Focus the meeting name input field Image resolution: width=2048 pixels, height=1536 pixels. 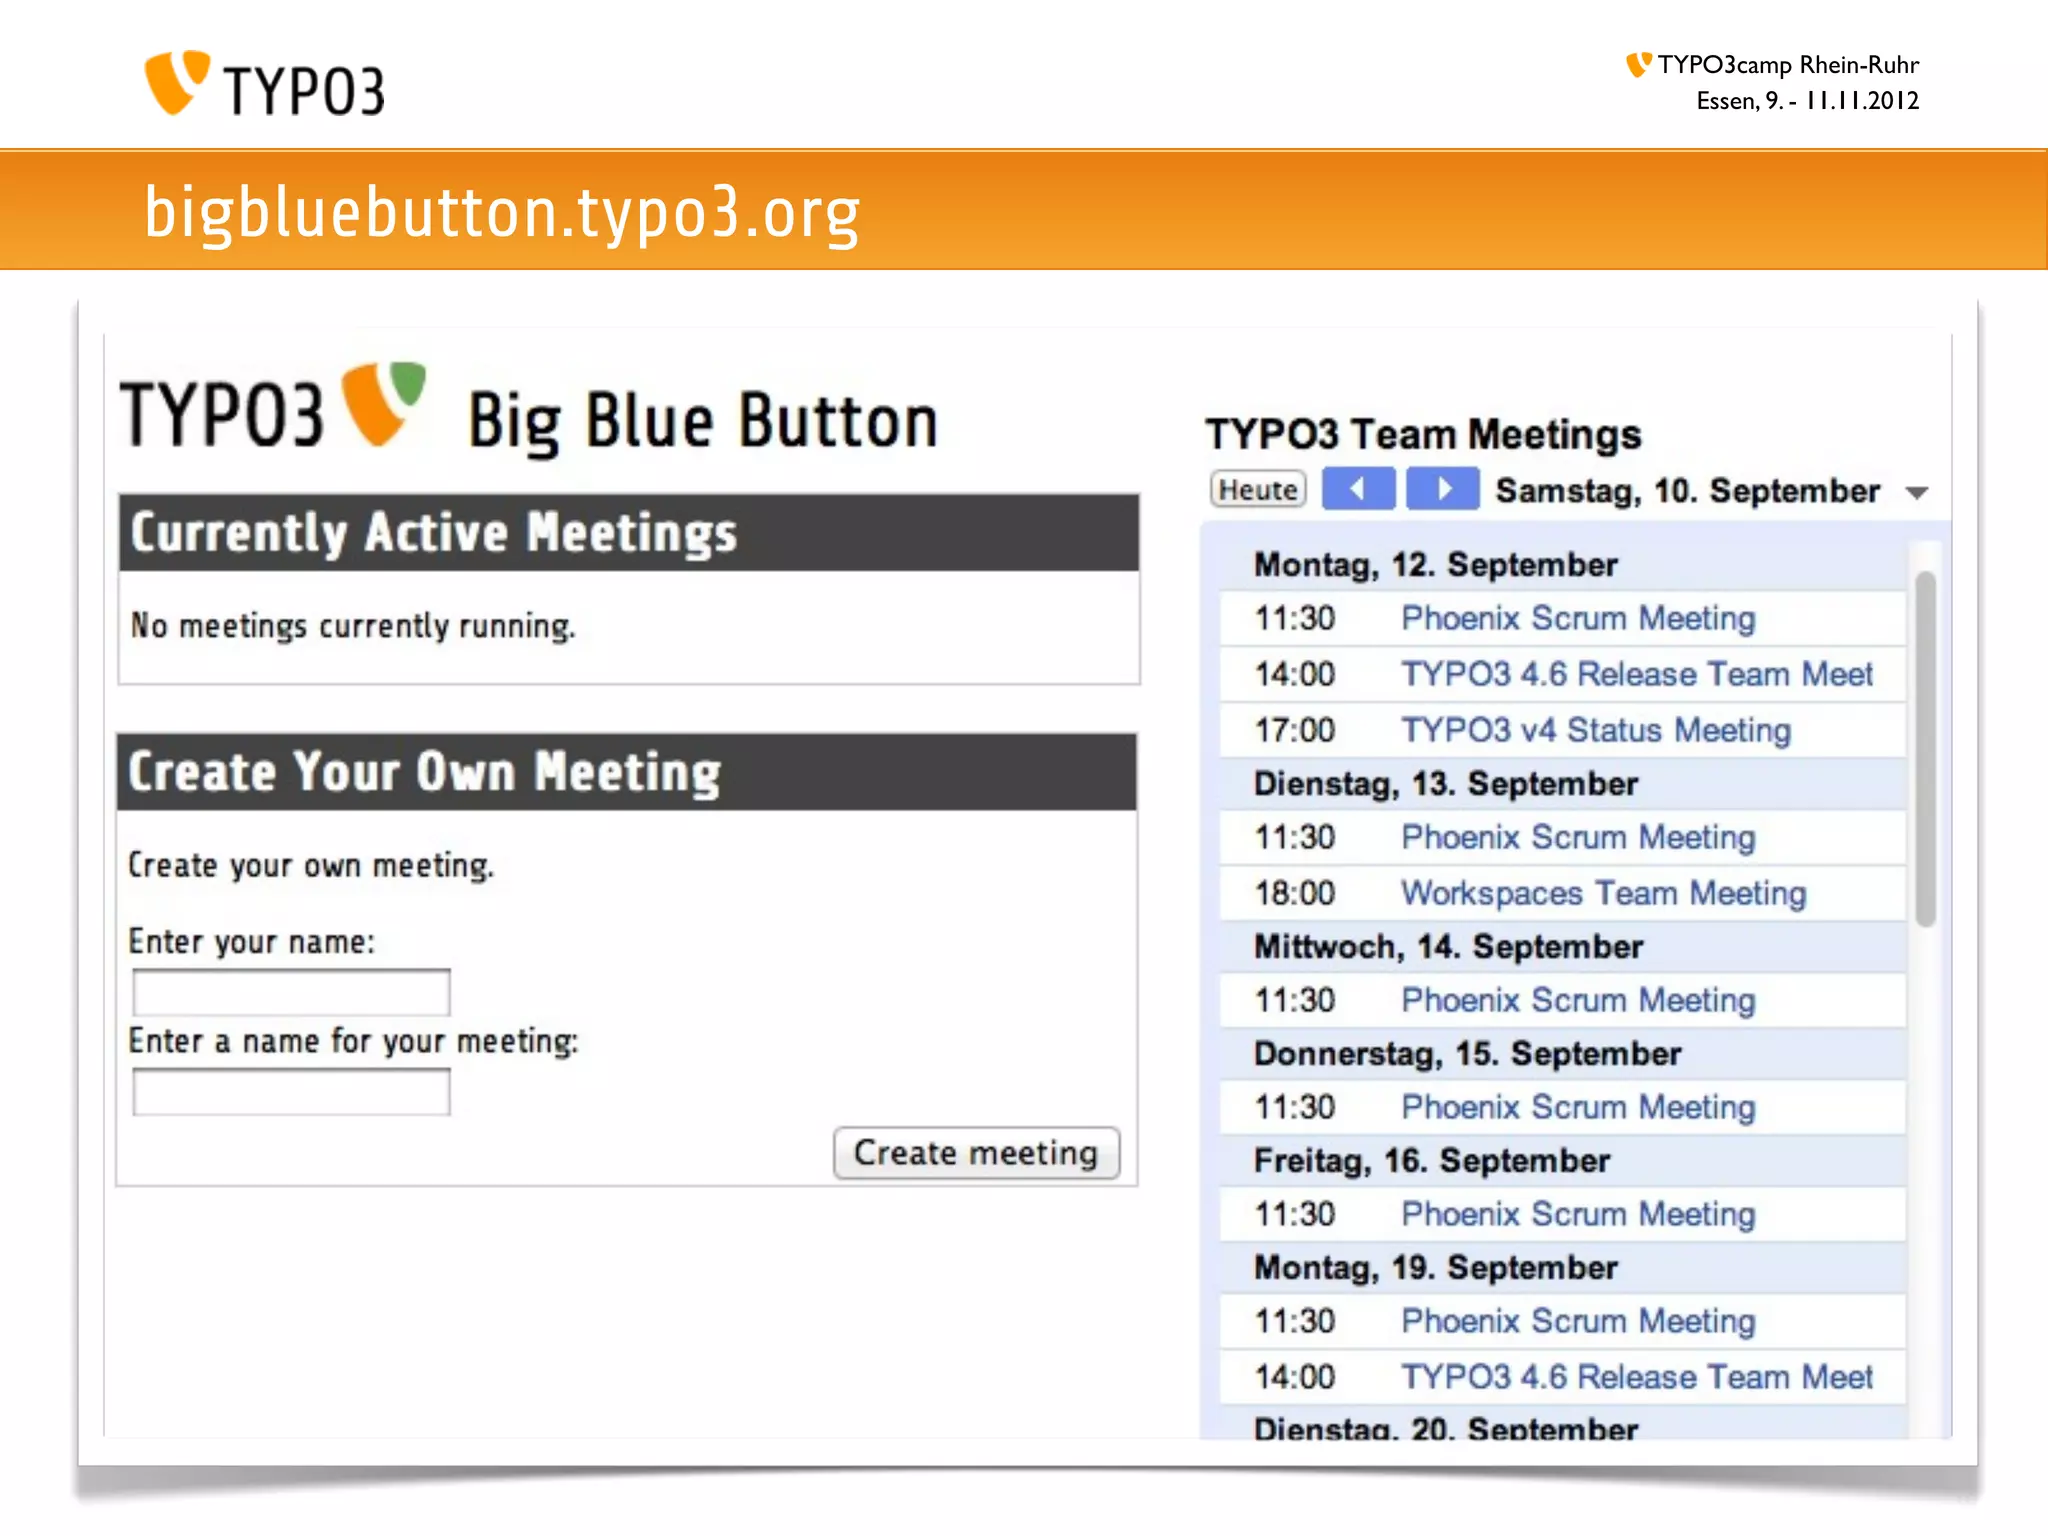point(291,1092)
